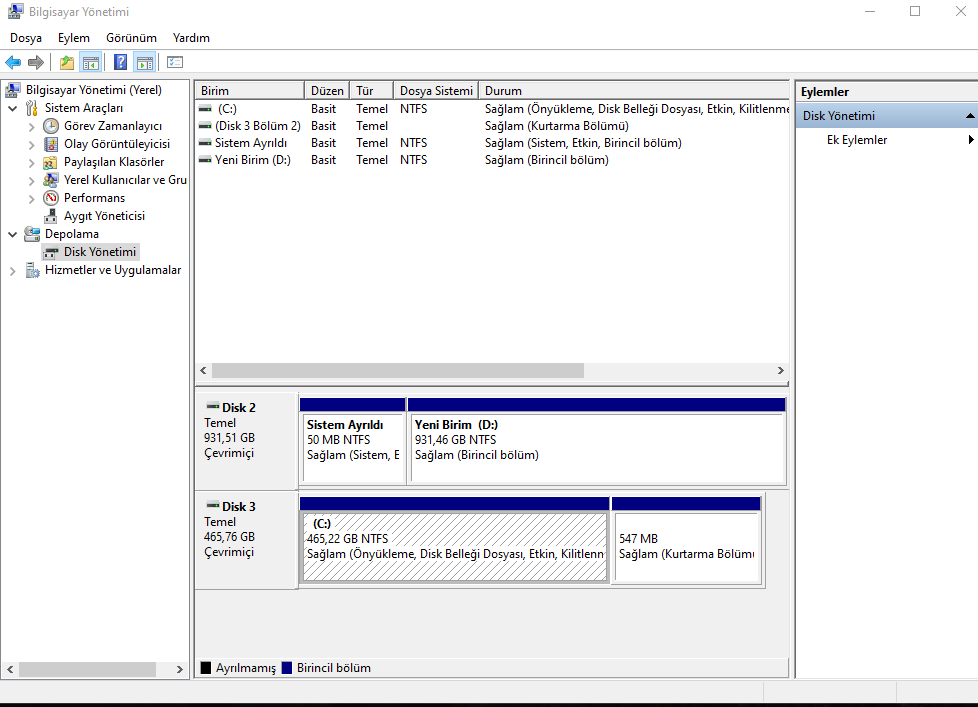Click the Up one level folder icon
This screenshot has width=978, height=707.
67,62
